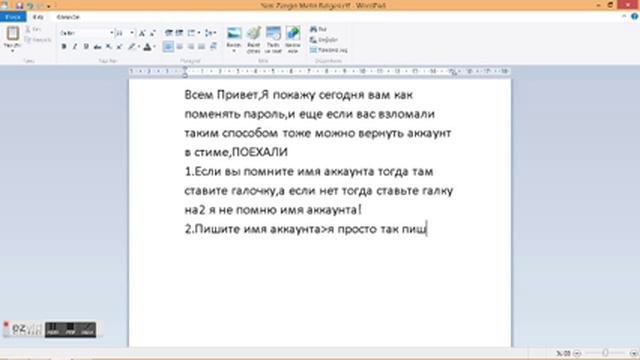This screenshot has width=640, height=360.
Task: Open the line spacing dropdown
Action: pyautogui.click(x=211, y=33)
